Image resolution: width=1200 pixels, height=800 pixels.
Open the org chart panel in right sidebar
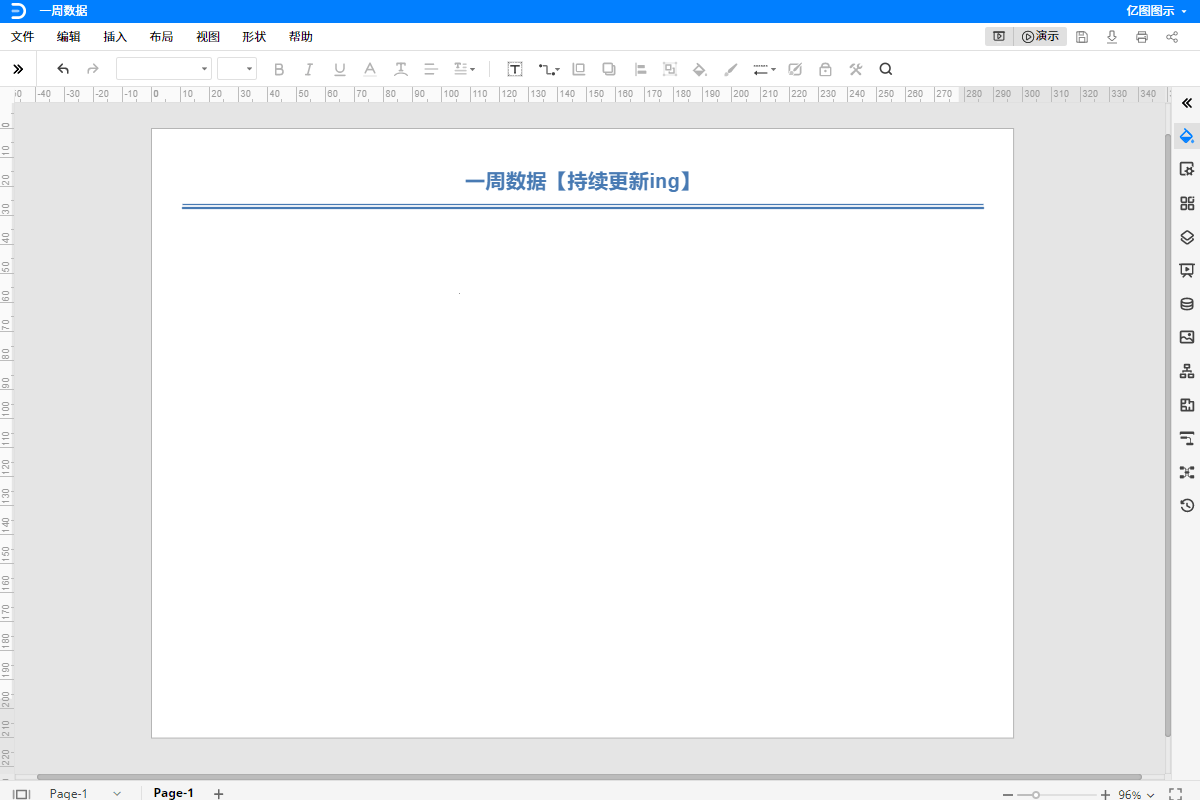coord(1187,371)
